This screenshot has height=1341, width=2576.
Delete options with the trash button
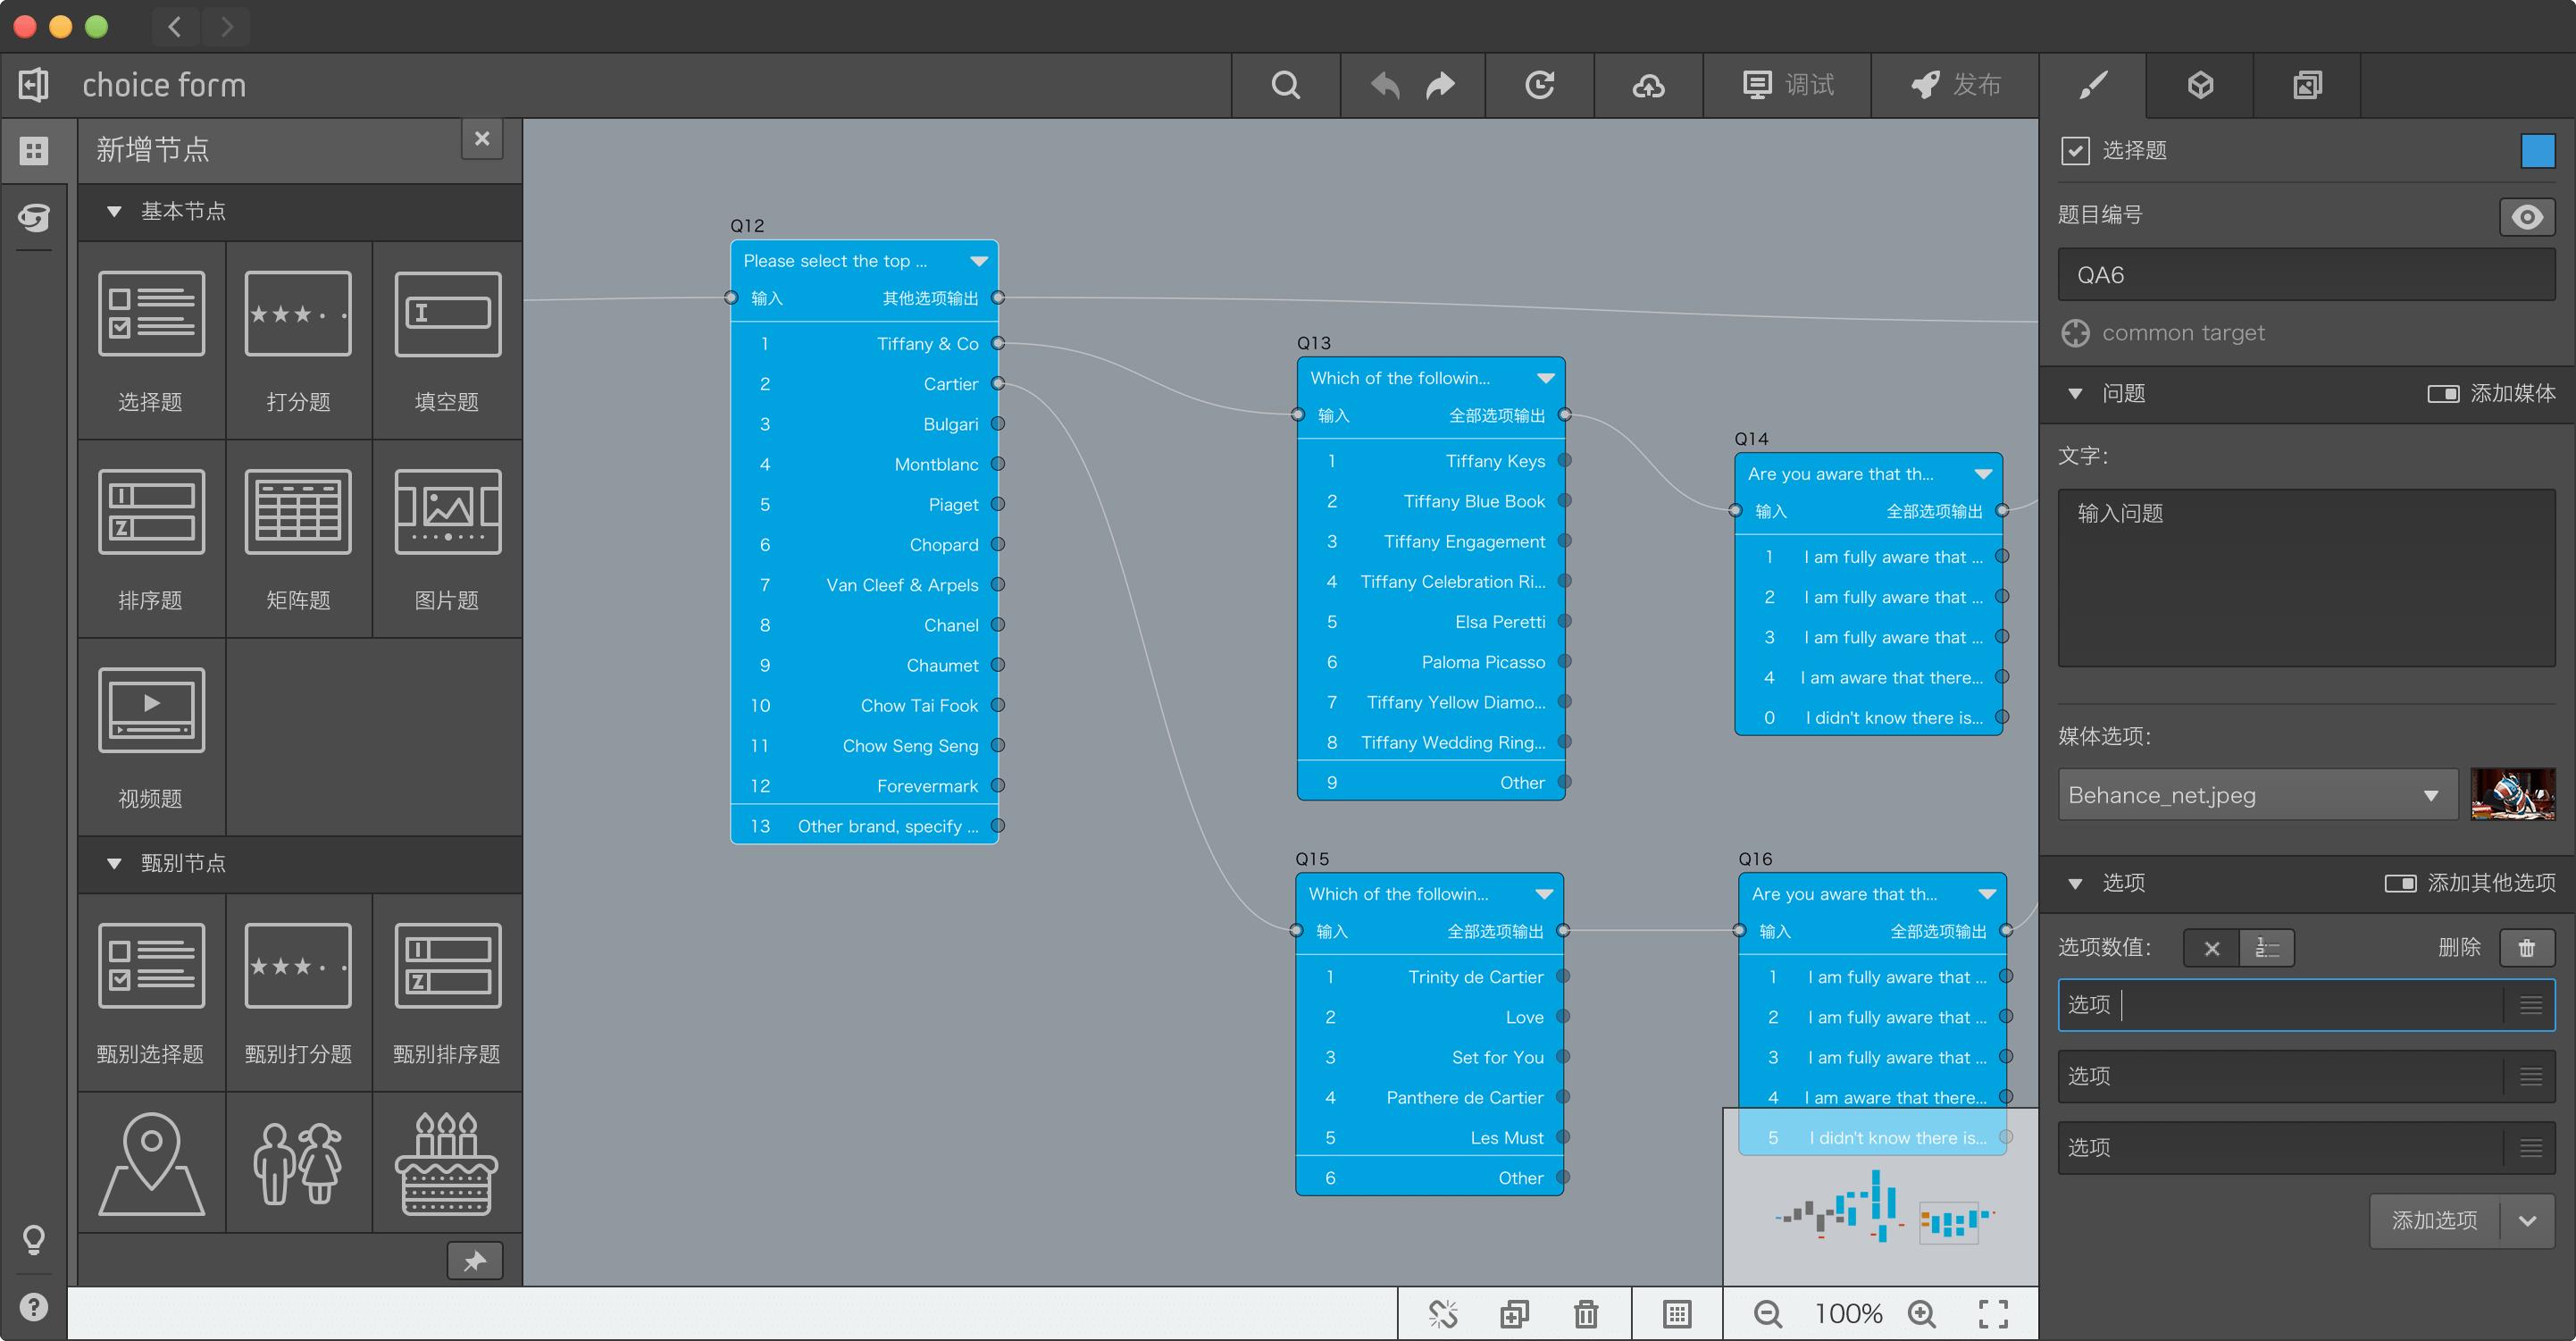coord(2527,948)
